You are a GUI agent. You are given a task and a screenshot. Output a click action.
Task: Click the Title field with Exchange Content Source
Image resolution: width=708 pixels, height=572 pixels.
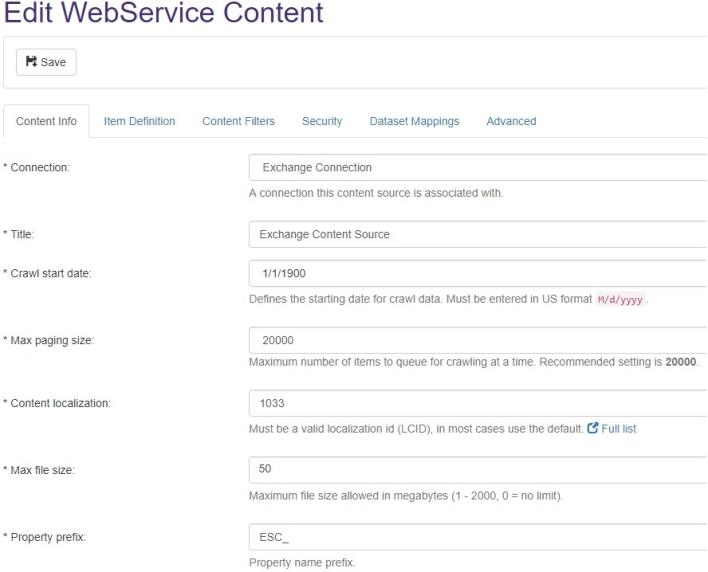(477, 234)
